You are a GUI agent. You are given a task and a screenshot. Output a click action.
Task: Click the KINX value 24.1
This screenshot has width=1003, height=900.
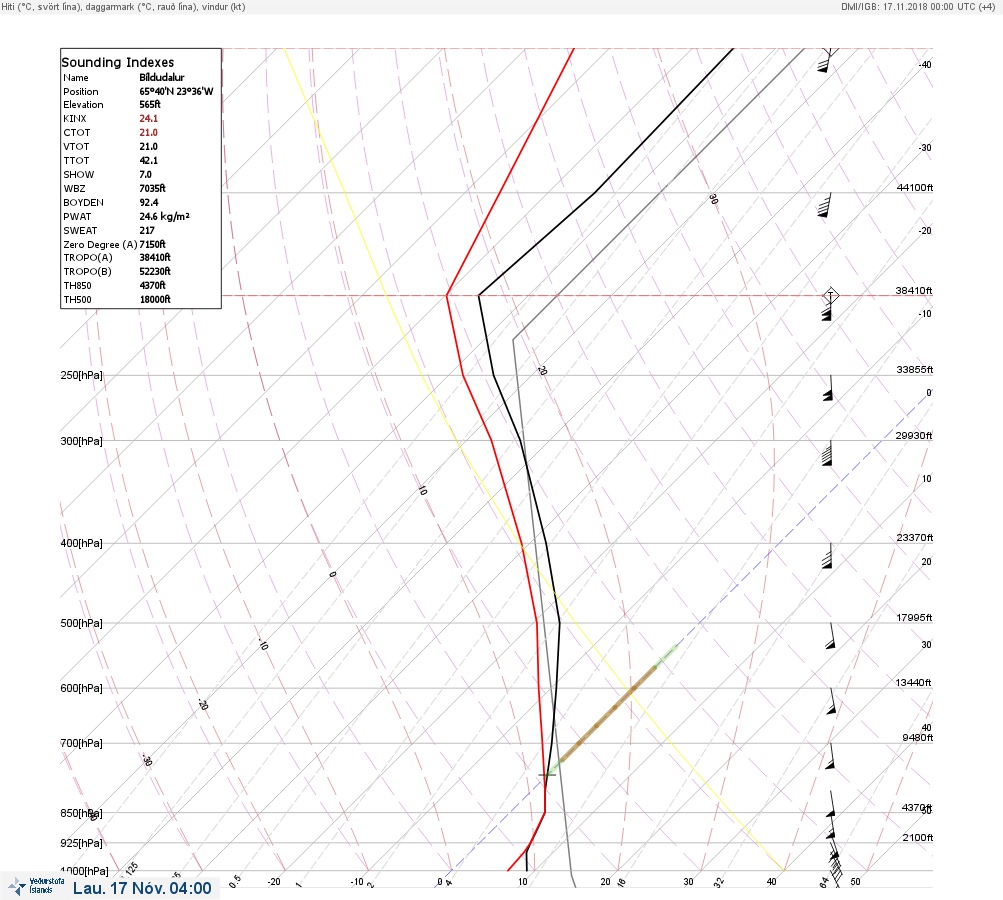click(x=148, y=118)
